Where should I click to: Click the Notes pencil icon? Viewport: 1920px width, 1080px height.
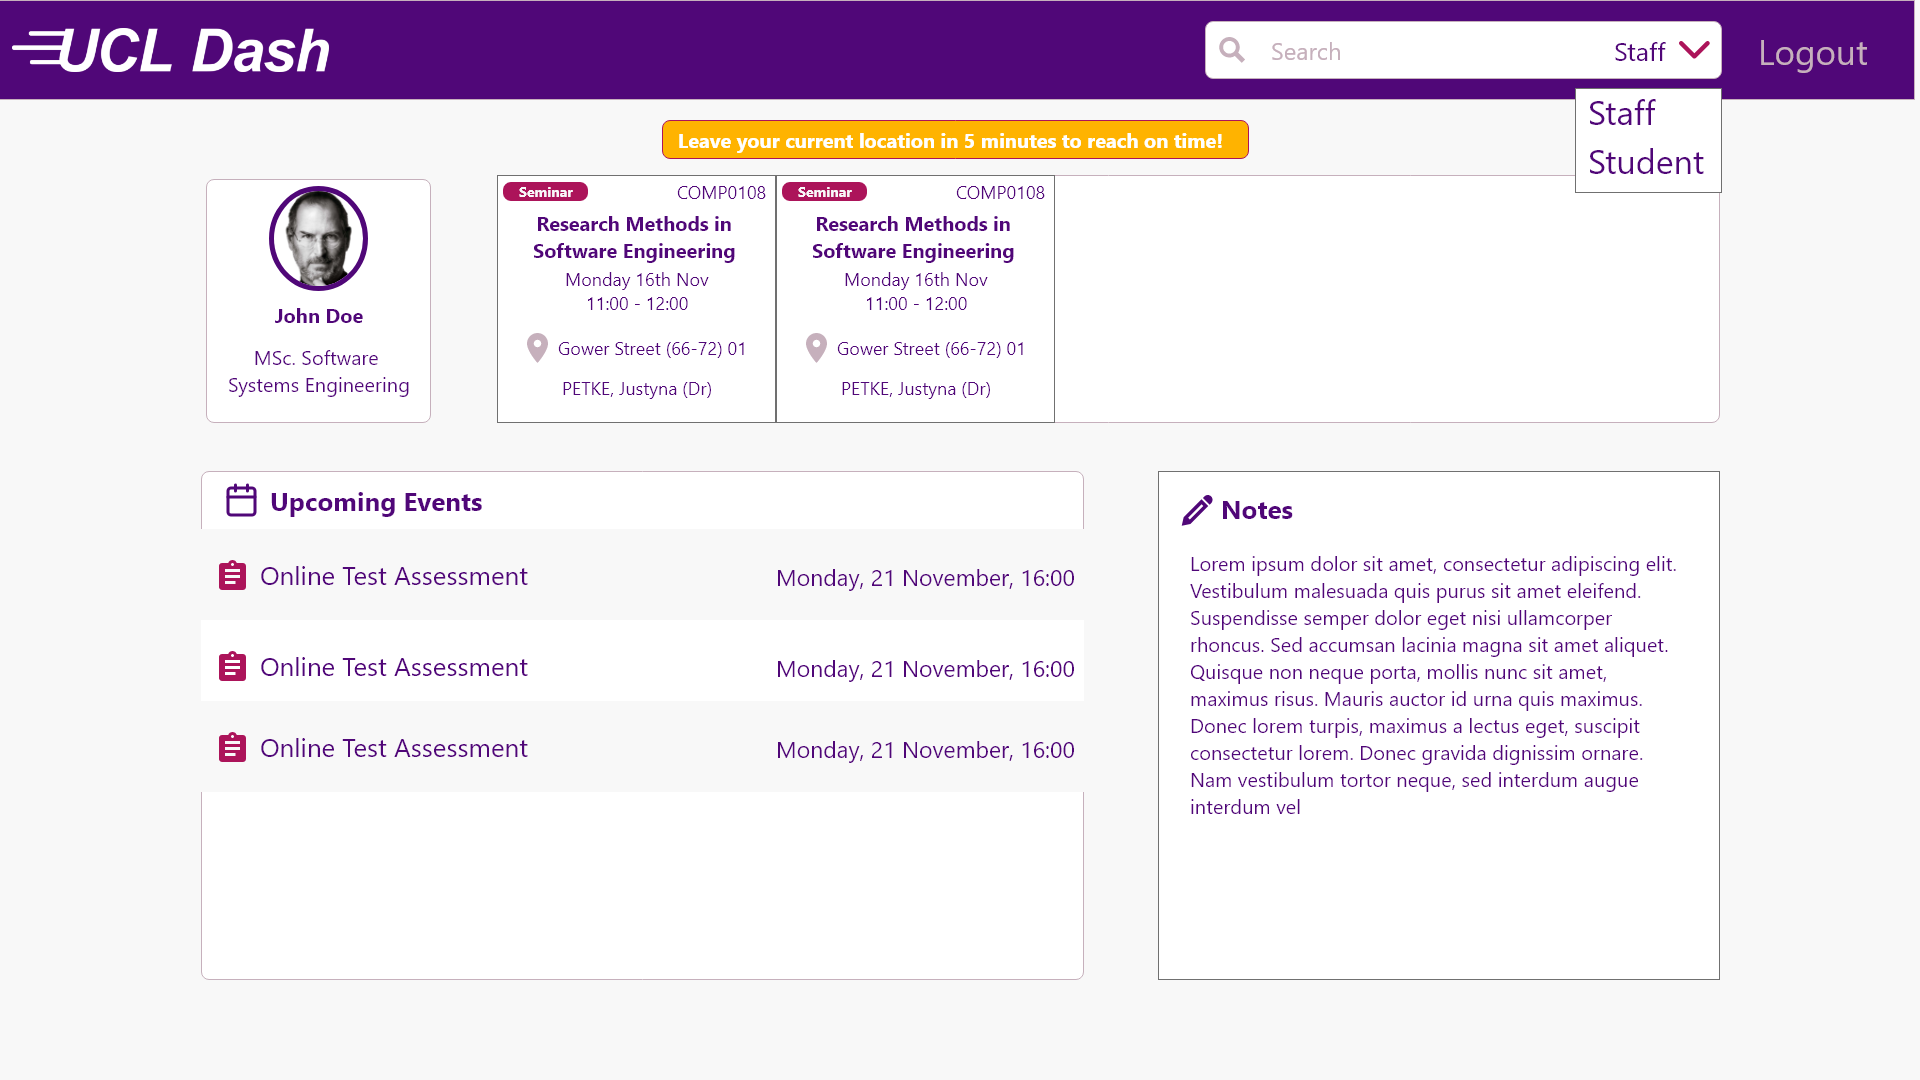tap(1196, 510)
